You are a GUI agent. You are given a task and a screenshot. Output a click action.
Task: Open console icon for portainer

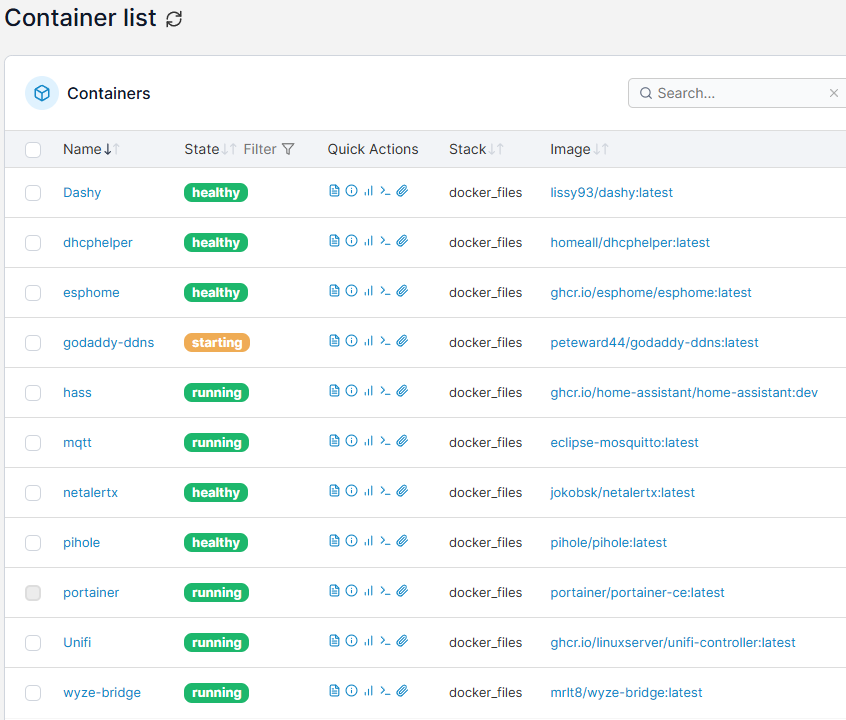click(385, 591)
